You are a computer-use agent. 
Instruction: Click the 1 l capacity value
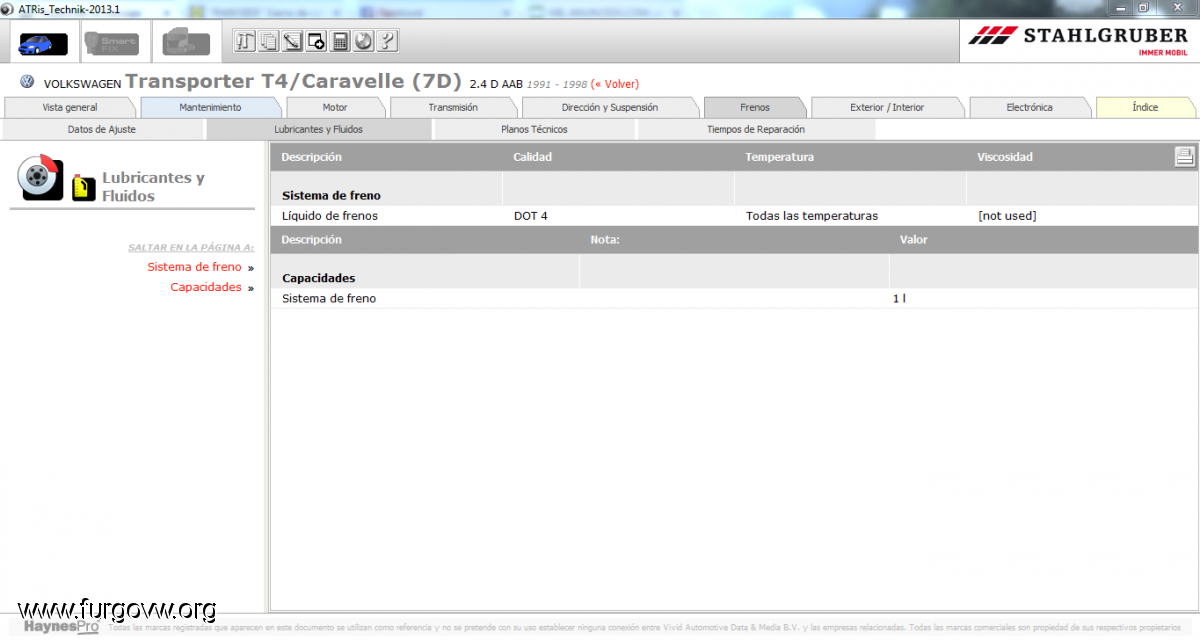tap(899, 298)
